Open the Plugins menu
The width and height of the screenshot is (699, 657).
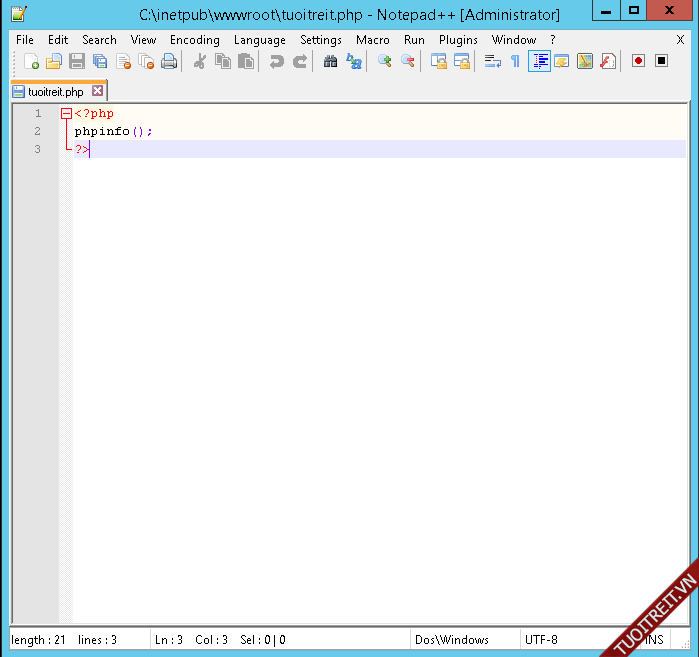coord(458,40)
